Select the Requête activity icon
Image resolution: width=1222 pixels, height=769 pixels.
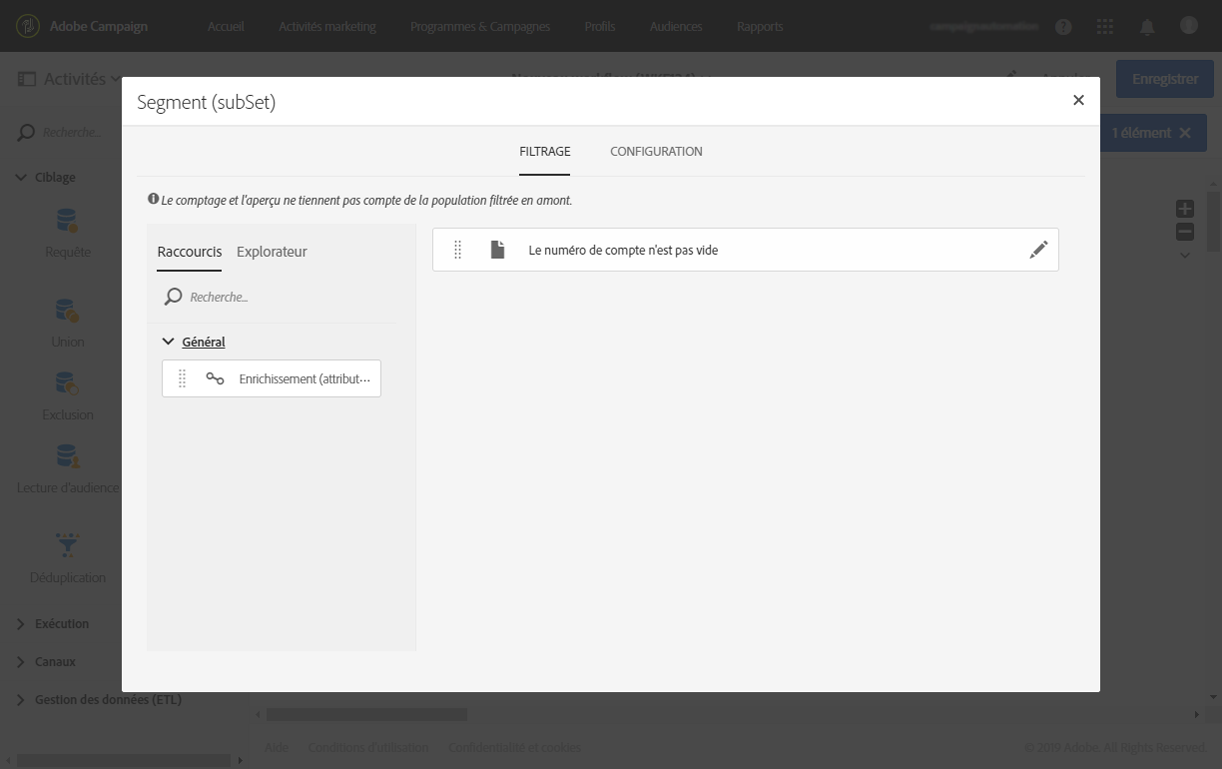click(67, 221)
